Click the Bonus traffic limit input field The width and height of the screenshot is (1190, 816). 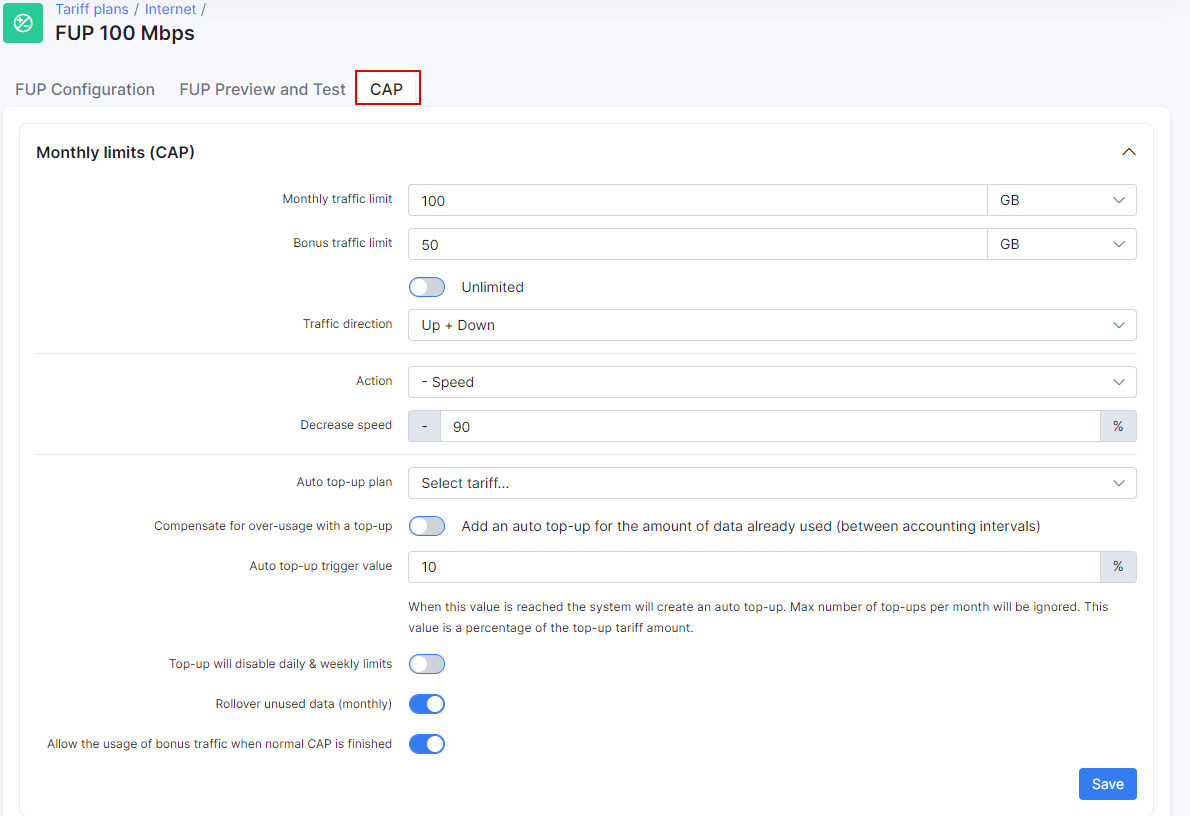tap(697, 244)
